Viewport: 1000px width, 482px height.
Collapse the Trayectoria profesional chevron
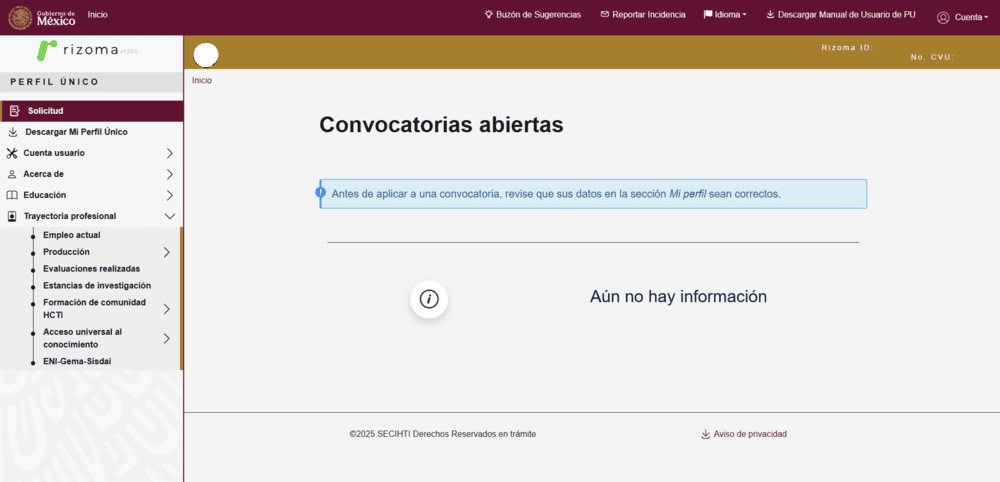(170, 216)
